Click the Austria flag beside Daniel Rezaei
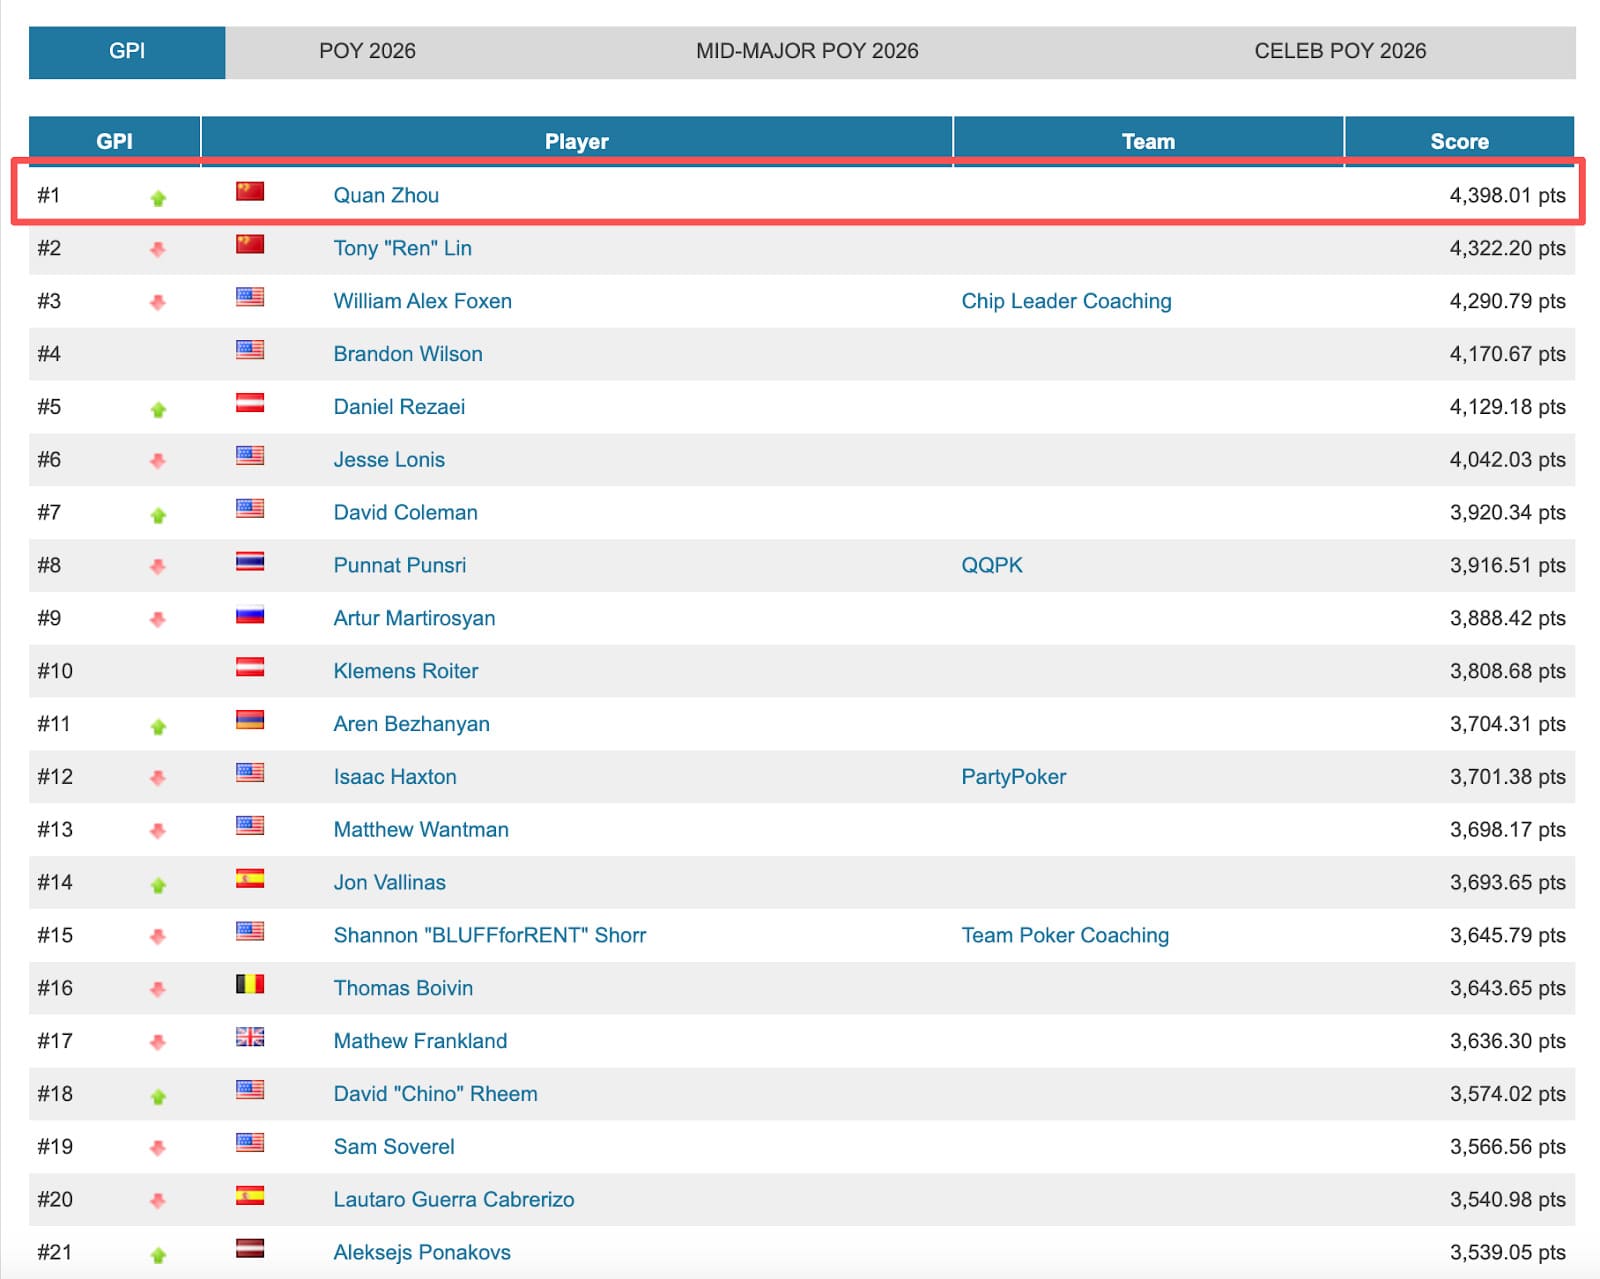 [x=249, y=403]
